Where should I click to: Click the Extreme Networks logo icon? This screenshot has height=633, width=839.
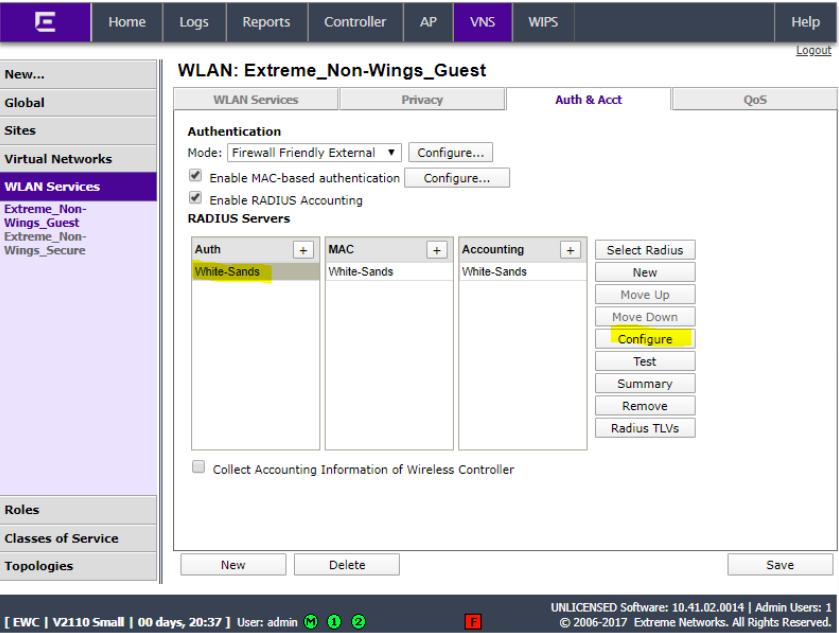45,22
